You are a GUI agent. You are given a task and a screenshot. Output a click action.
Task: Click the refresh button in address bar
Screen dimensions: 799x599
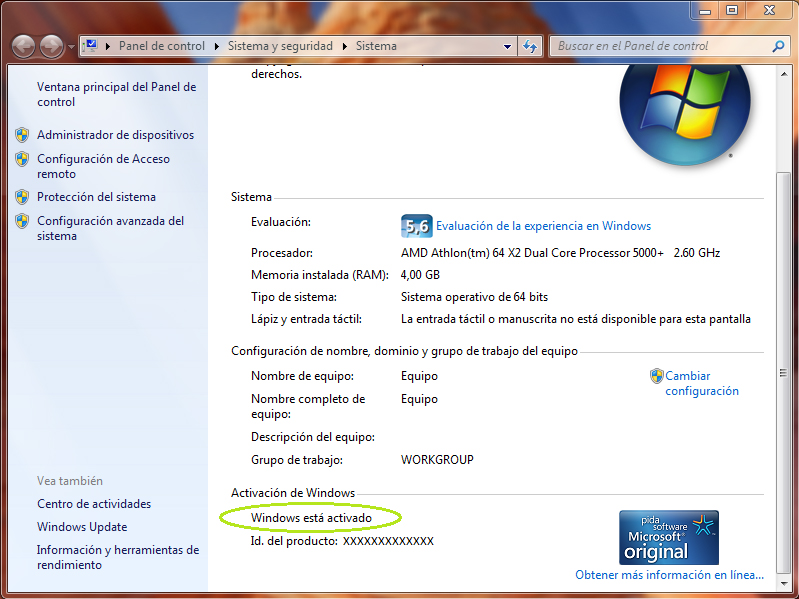tap(530, 46)
